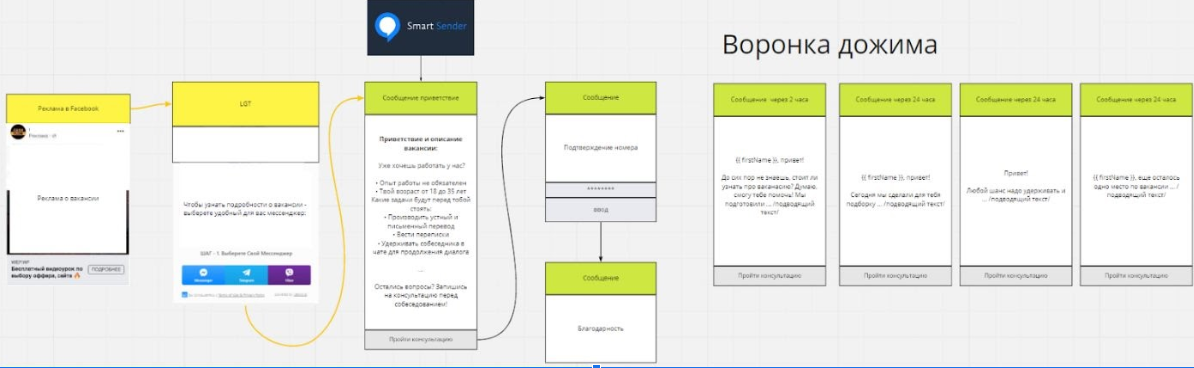Click the 'ввод' button under the masked field
This screenshot has width=1194, height=368.
pos(601,210)
